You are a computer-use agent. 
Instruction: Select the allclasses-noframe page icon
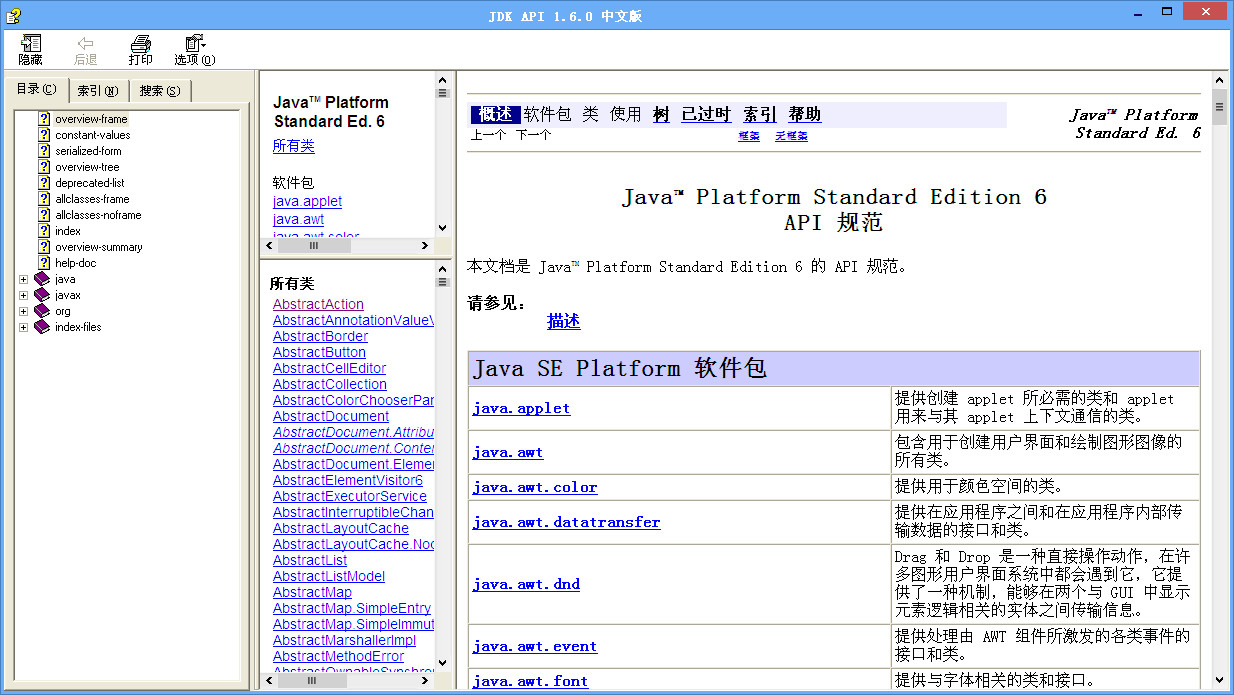click(x=44, y=215)
